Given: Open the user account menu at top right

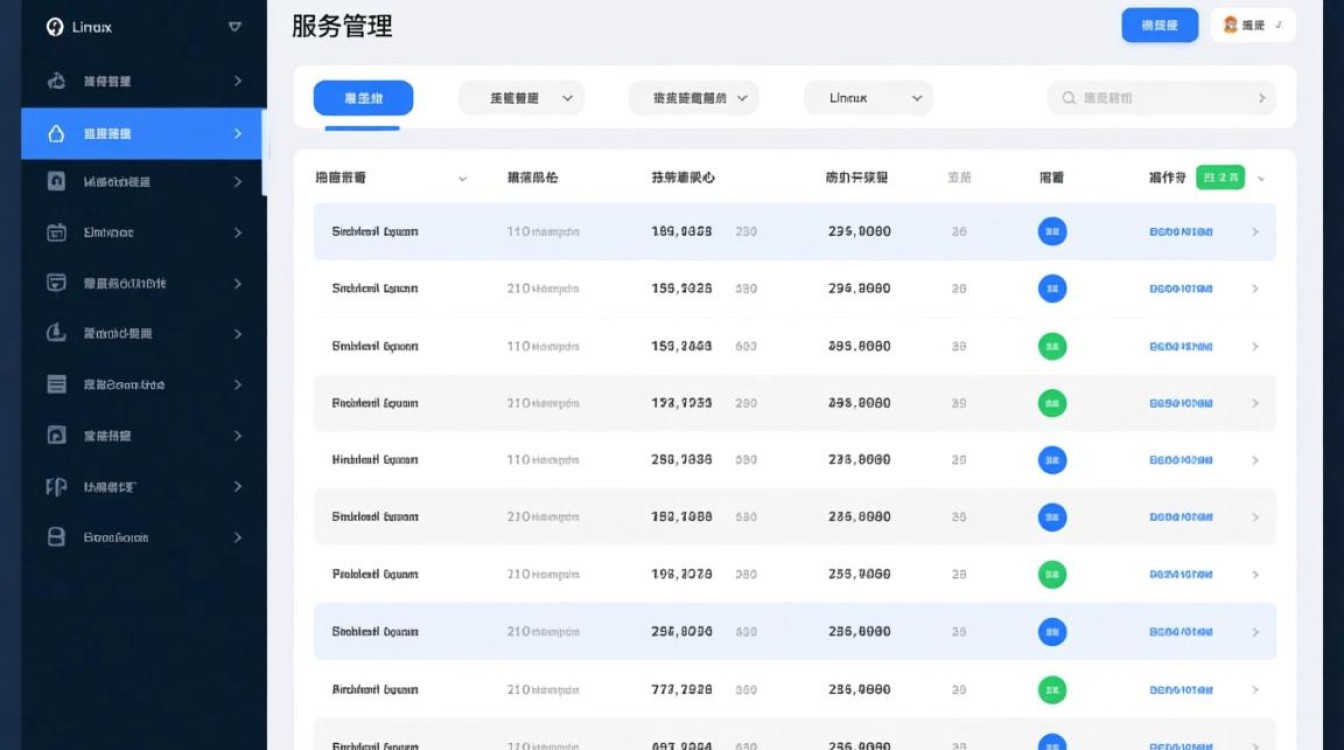Looking at the screenshot, I should (1253, 25).
